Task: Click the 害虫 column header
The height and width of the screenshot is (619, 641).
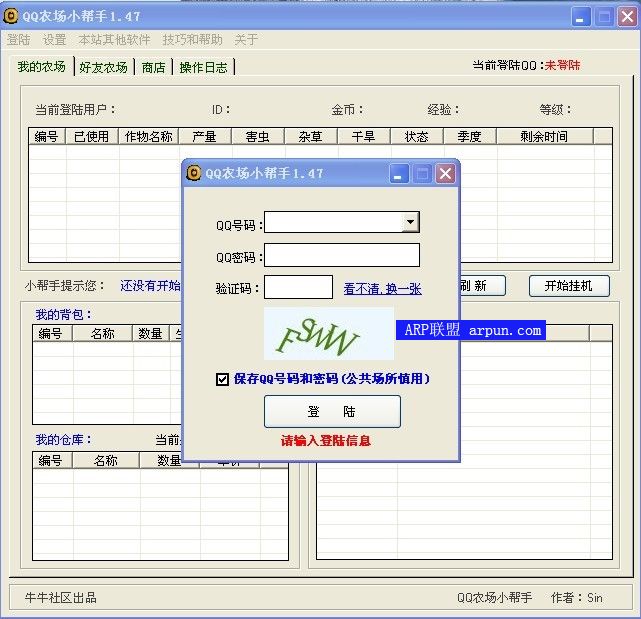Action: 258,136
